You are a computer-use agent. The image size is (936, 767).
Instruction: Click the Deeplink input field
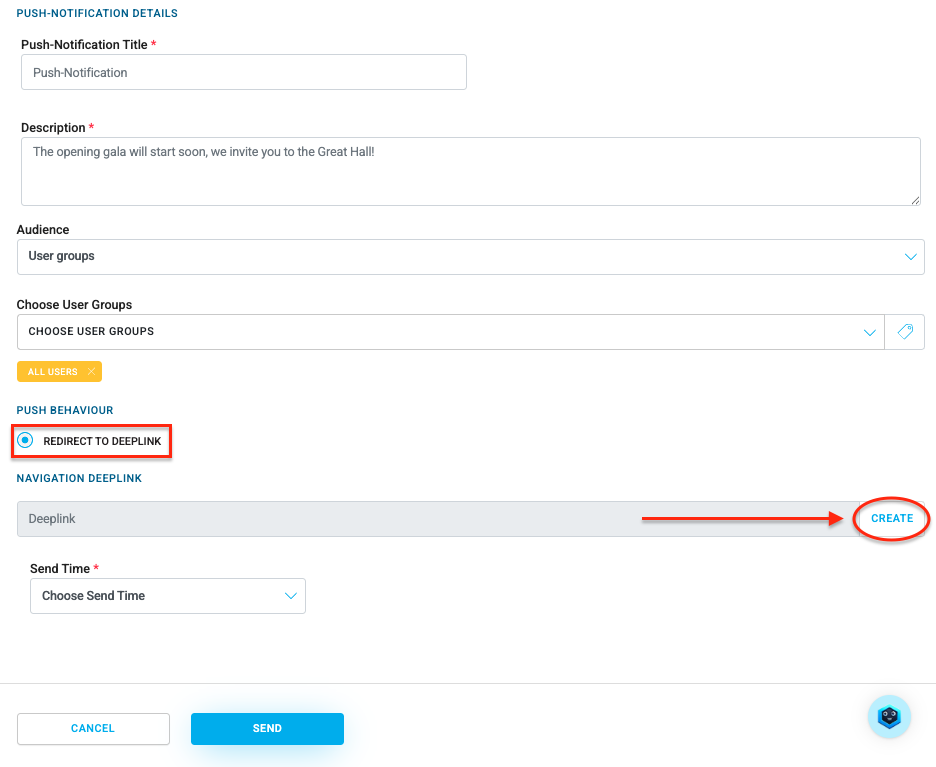point(438,519)
